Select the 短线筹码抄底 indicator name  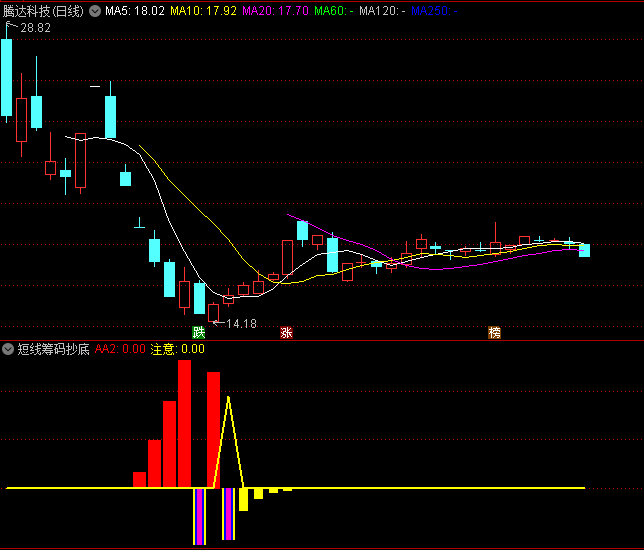[53, 349]
